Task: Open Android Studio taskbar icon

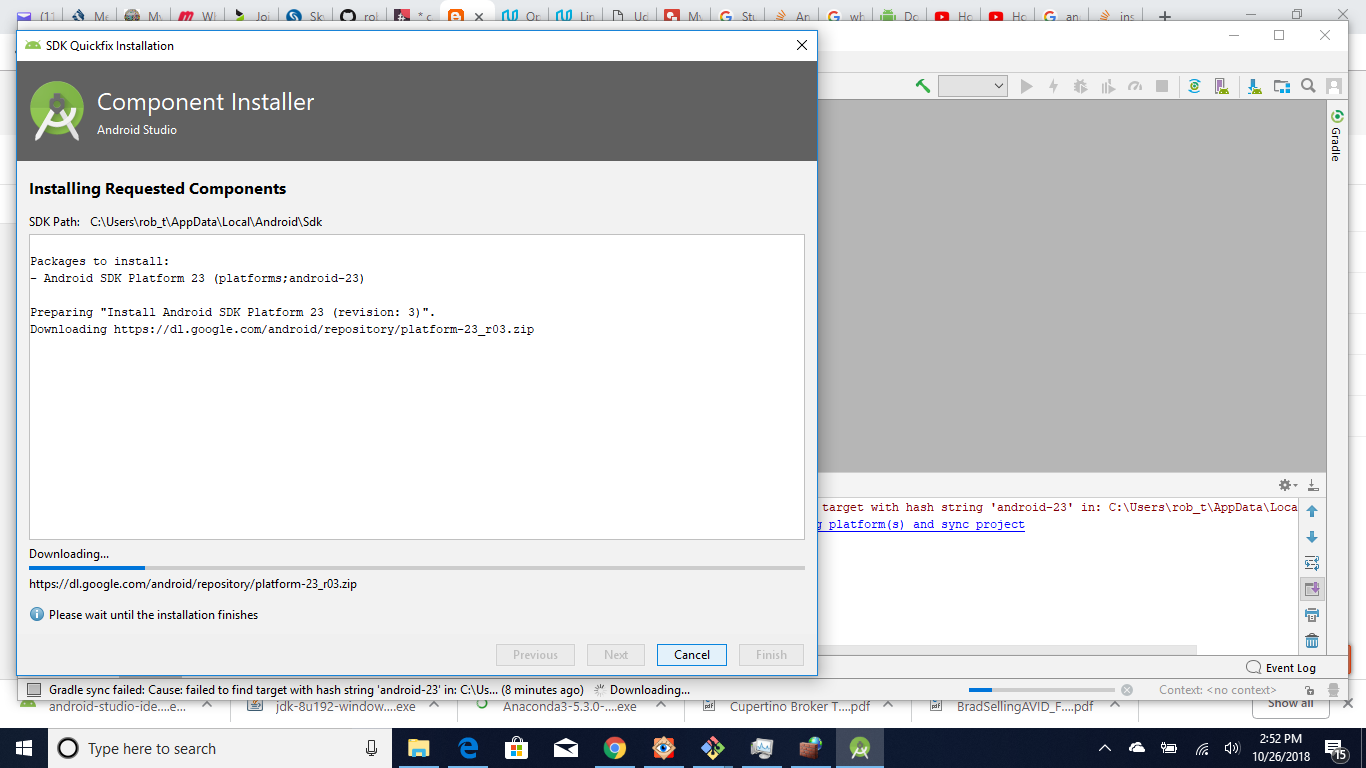Action: click(x=859, y=748)
